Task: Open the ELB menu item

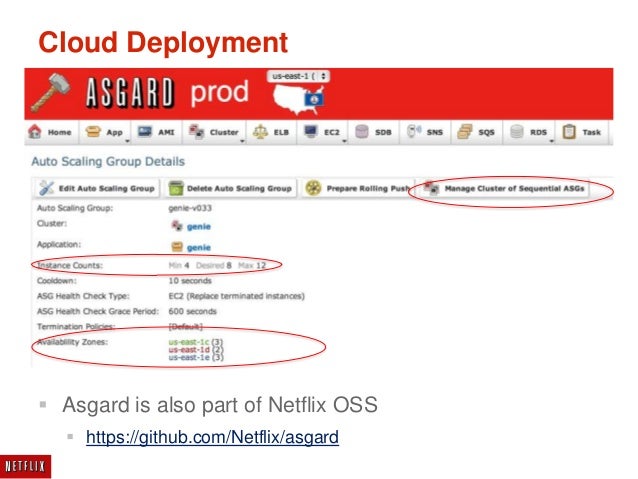Action: [271, 132]
